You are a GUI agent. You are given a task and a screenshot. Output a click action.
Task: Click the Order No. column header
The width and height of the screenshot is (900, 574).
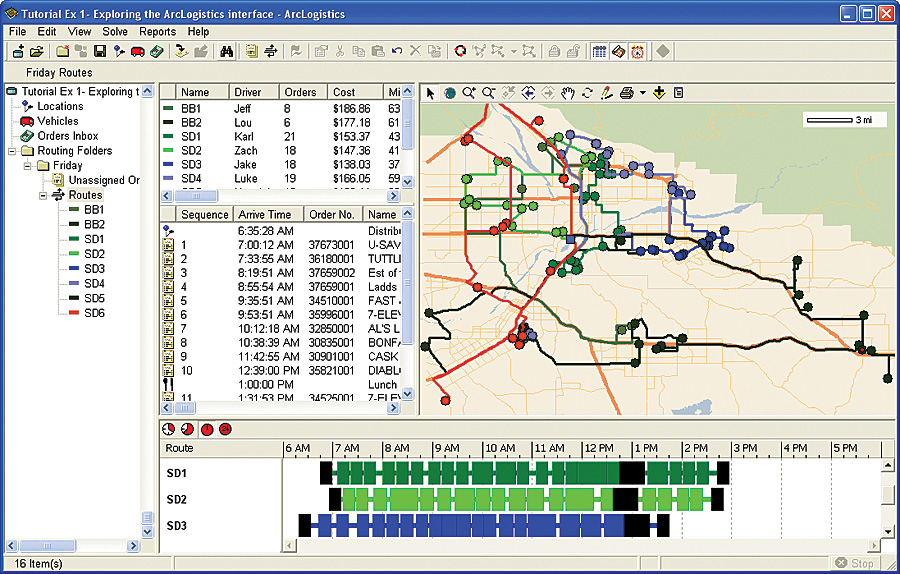(x=333, y=215)
